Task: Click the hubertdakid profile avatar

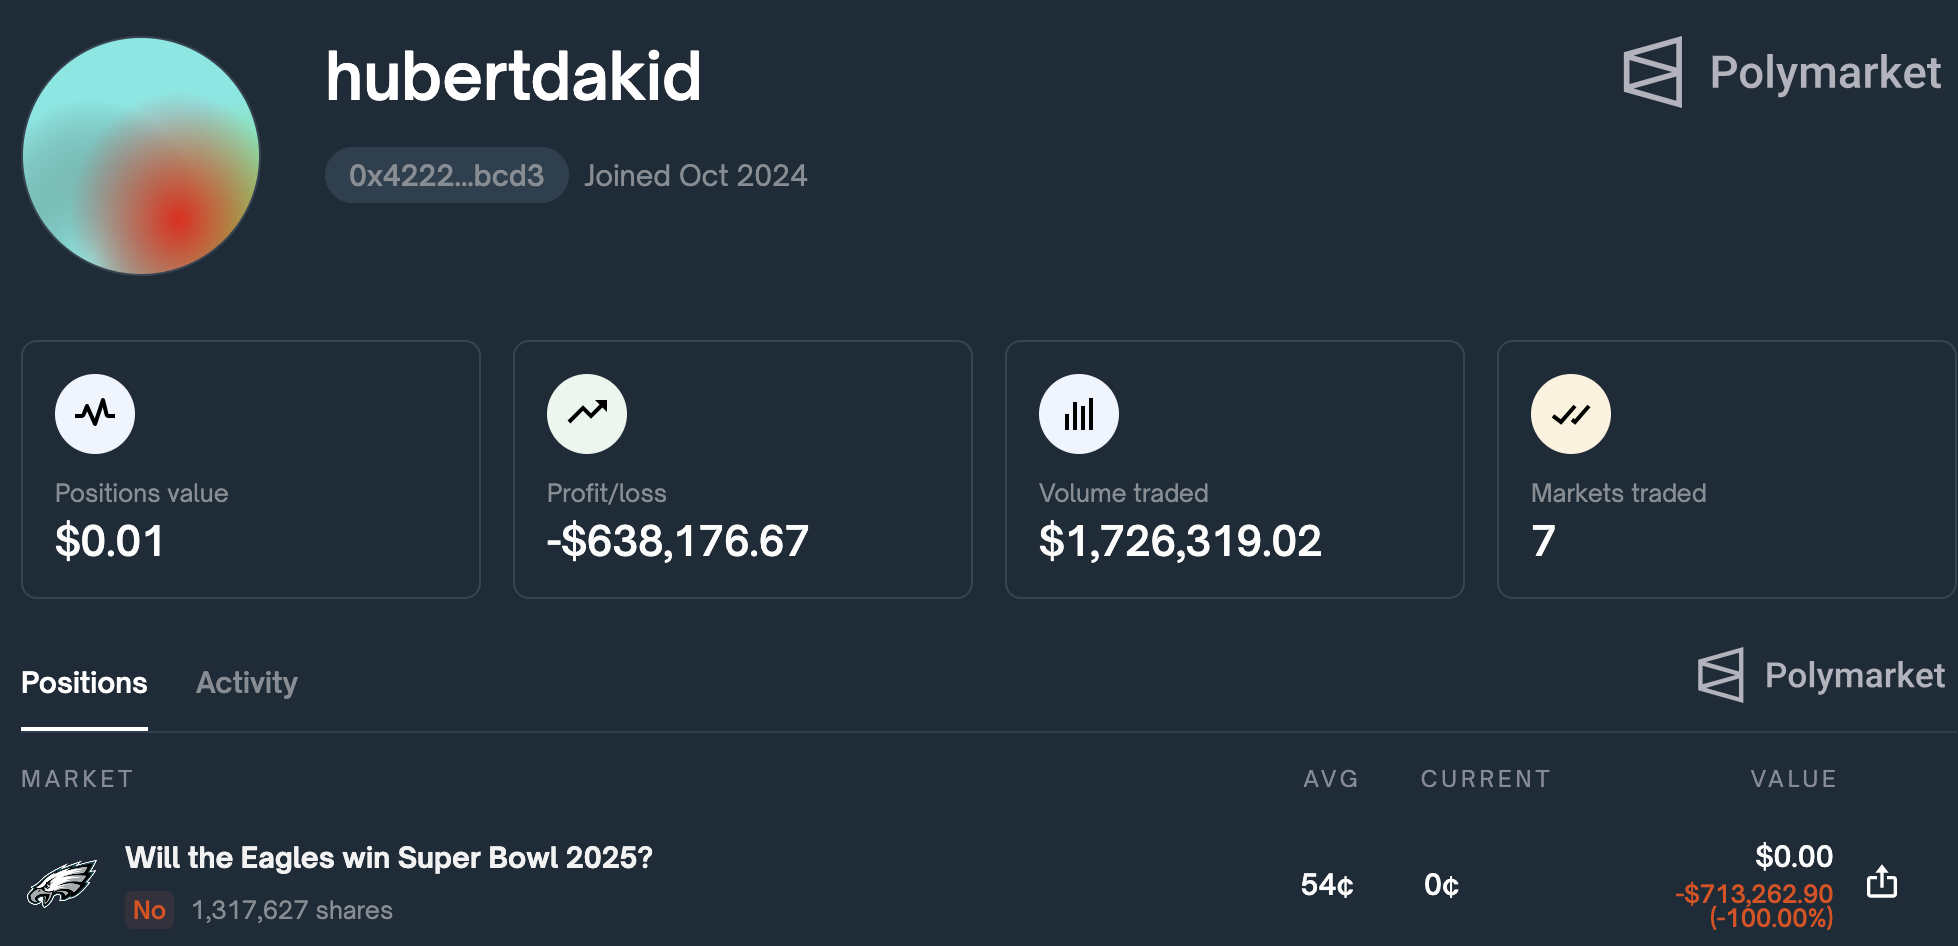Action: [140, 156]
